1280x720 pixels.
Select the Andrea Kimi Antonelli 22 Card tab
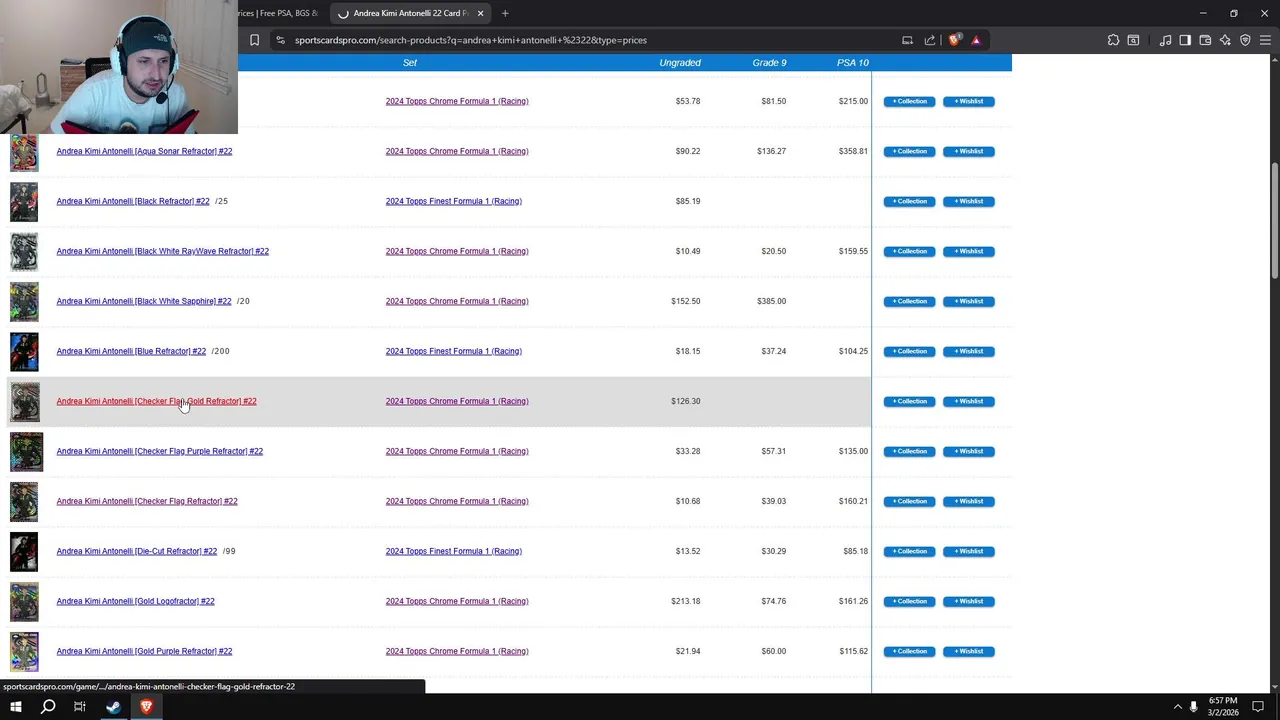410,13
